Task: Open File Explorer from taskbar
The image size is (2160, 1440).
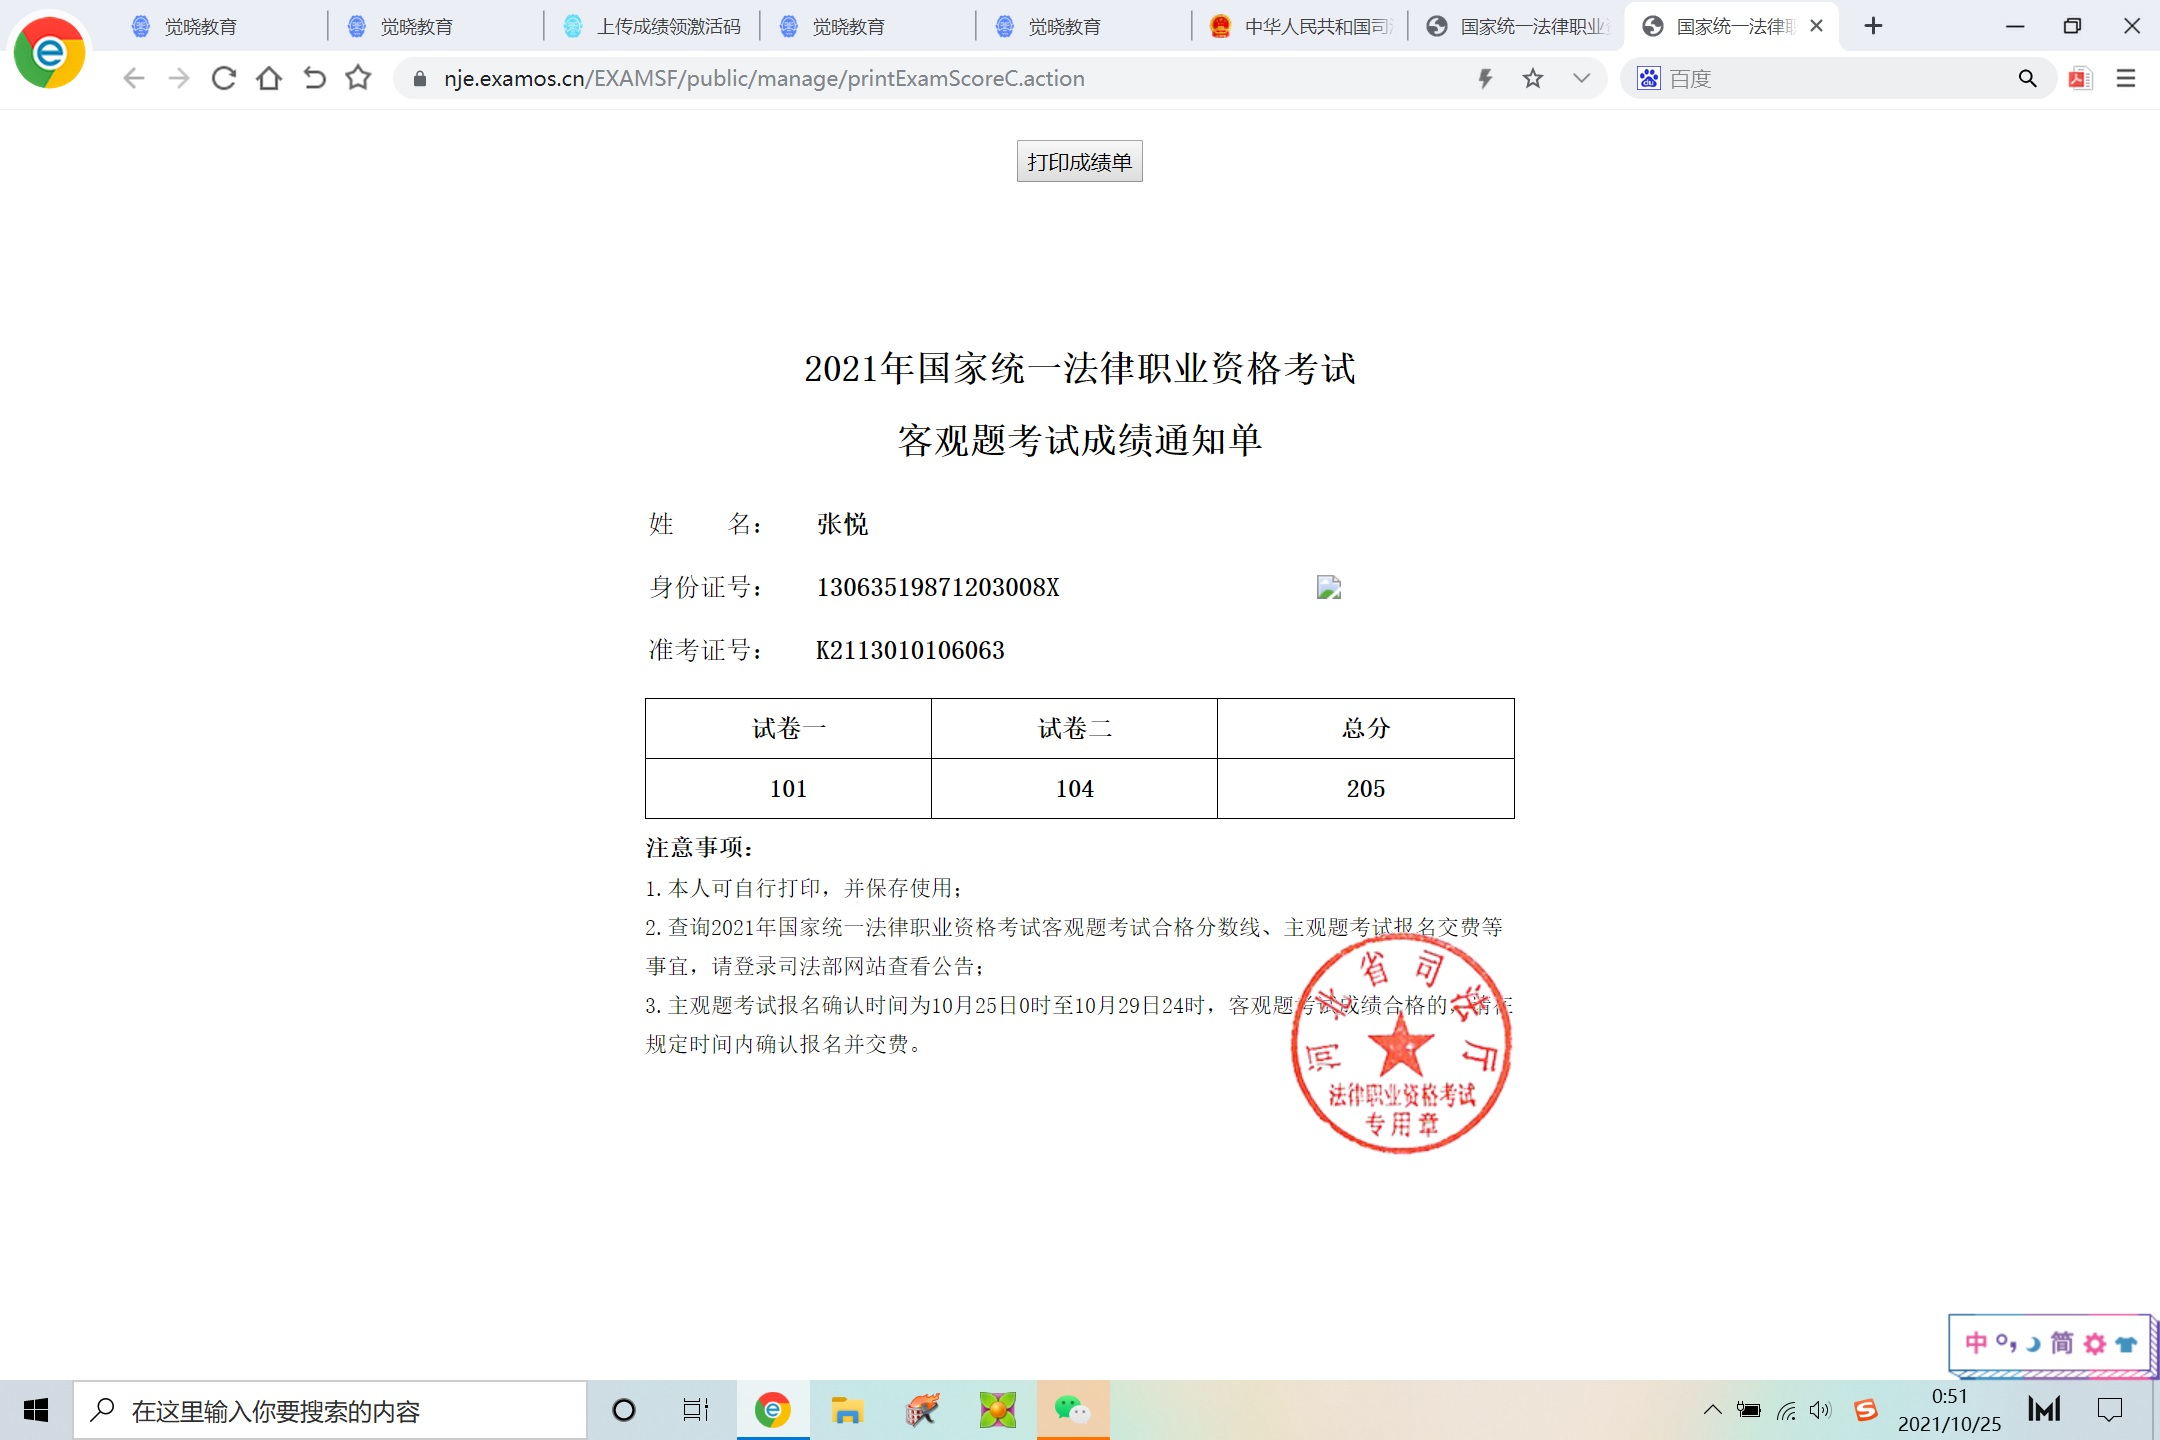Action: [x=847, y=1410]
